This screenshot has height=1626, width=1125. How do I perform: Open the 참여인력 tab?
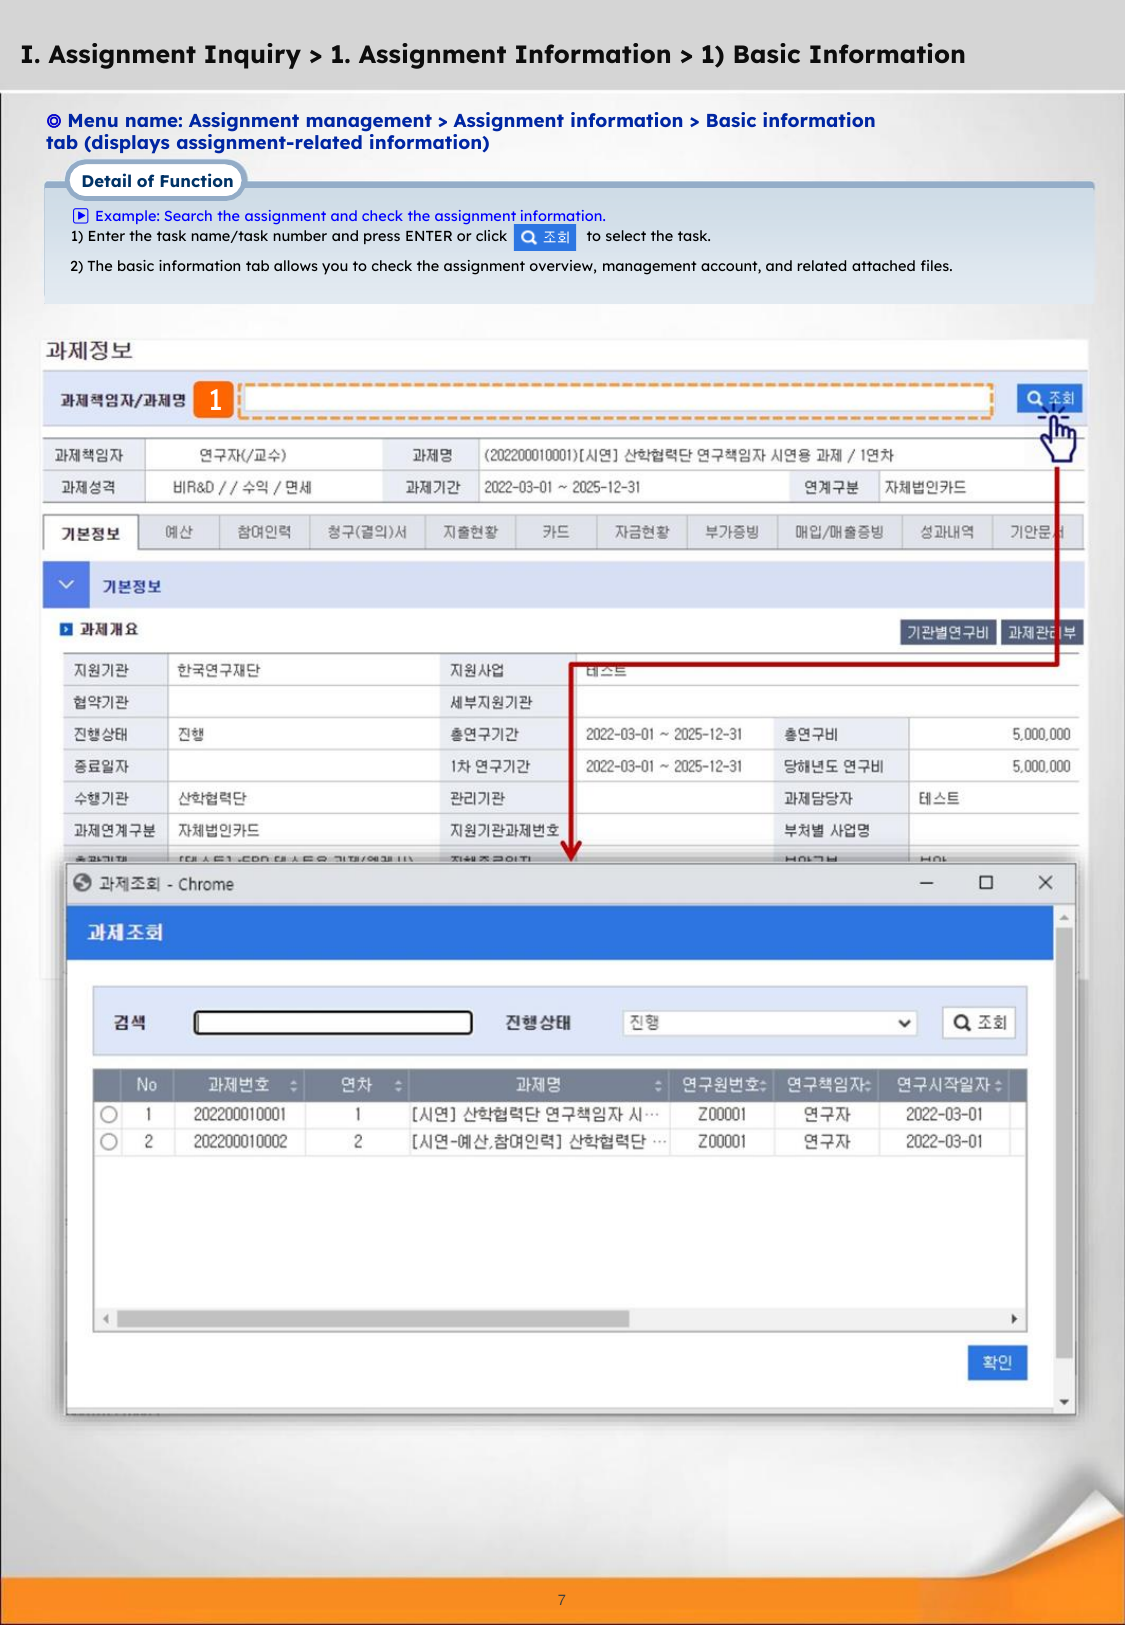(264, 532)
